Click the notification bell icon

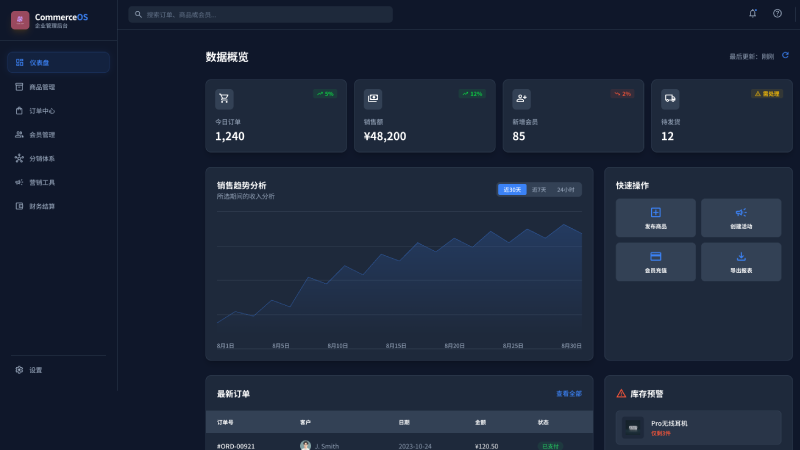(753, 14)
